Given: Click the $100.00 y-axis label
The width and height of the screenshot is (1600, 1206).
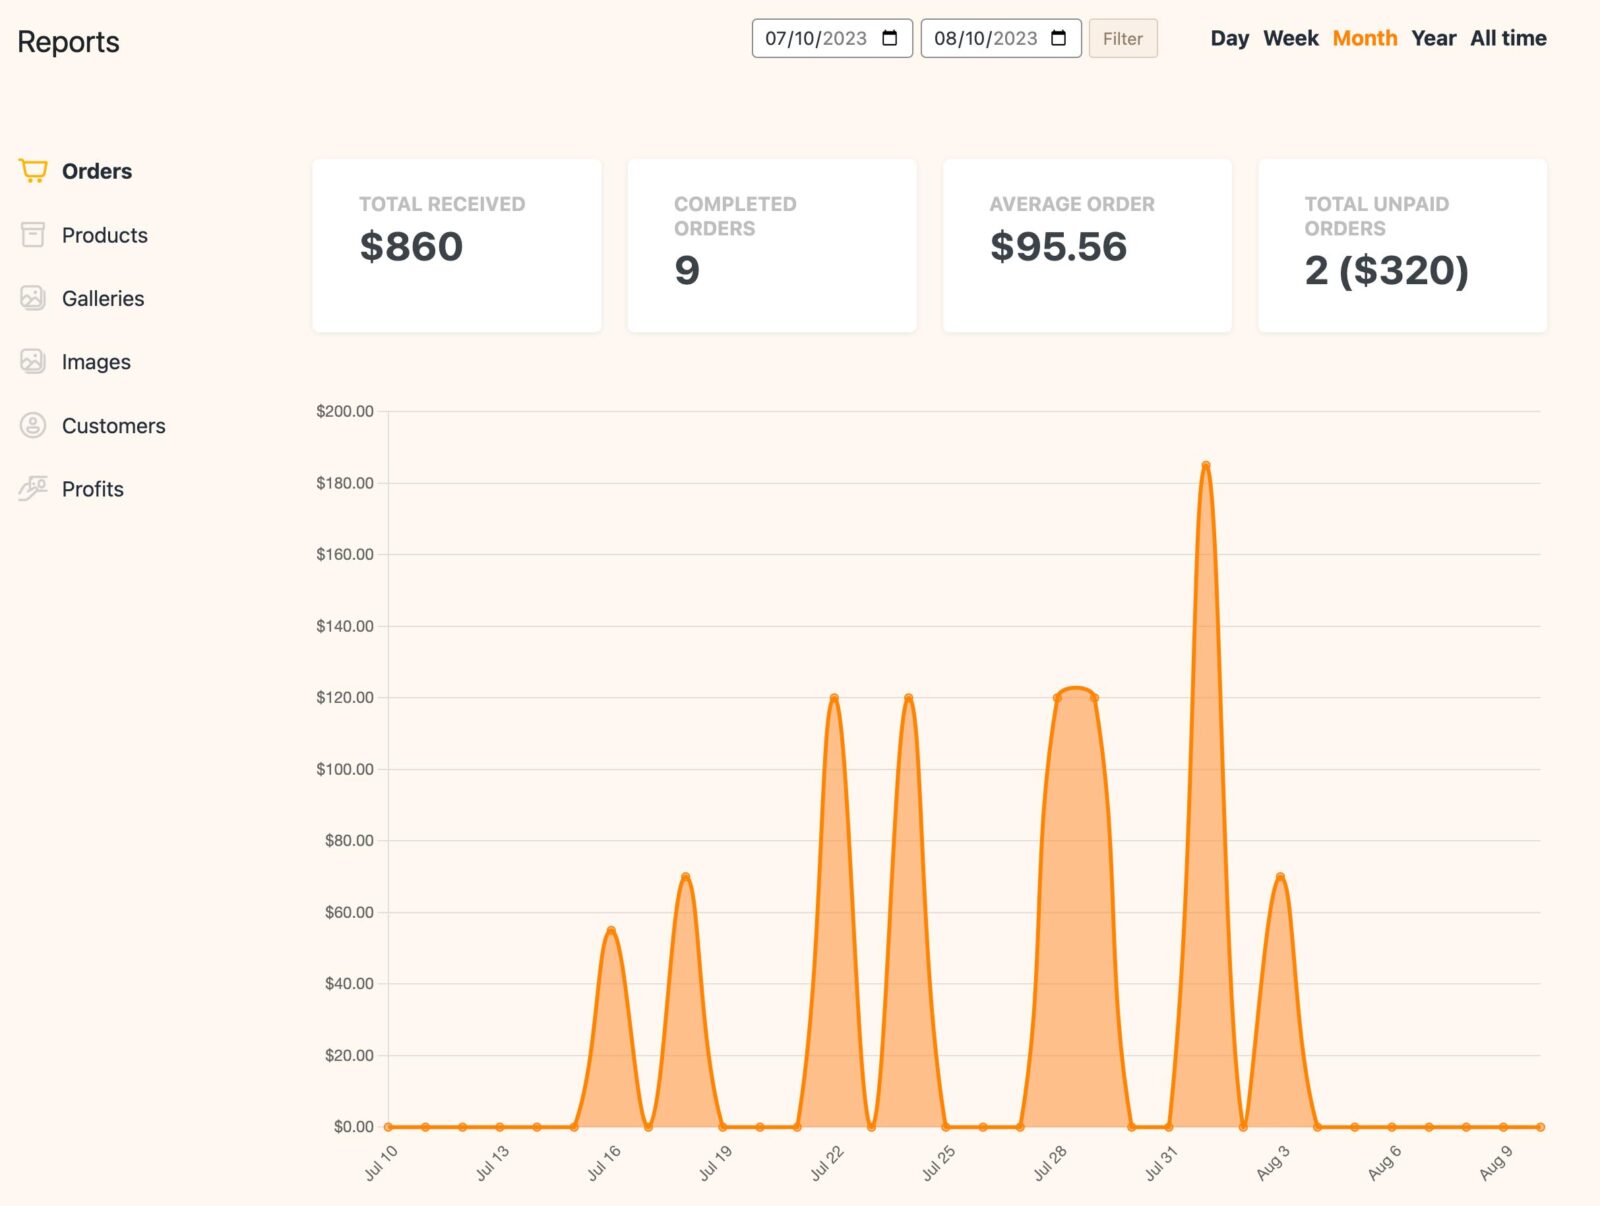Looking at the screenshot, I should tap(345, 769).
